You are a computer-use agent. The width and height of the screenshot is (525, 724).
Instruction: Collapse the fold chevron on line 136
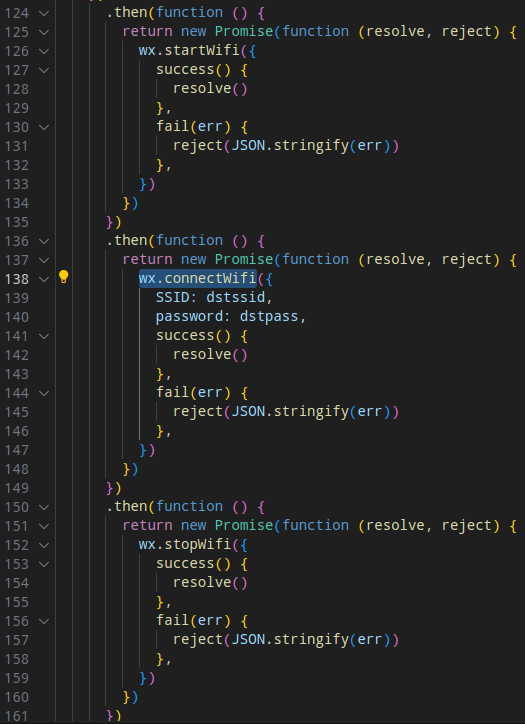pyautogui.click(x=44, y=241)
